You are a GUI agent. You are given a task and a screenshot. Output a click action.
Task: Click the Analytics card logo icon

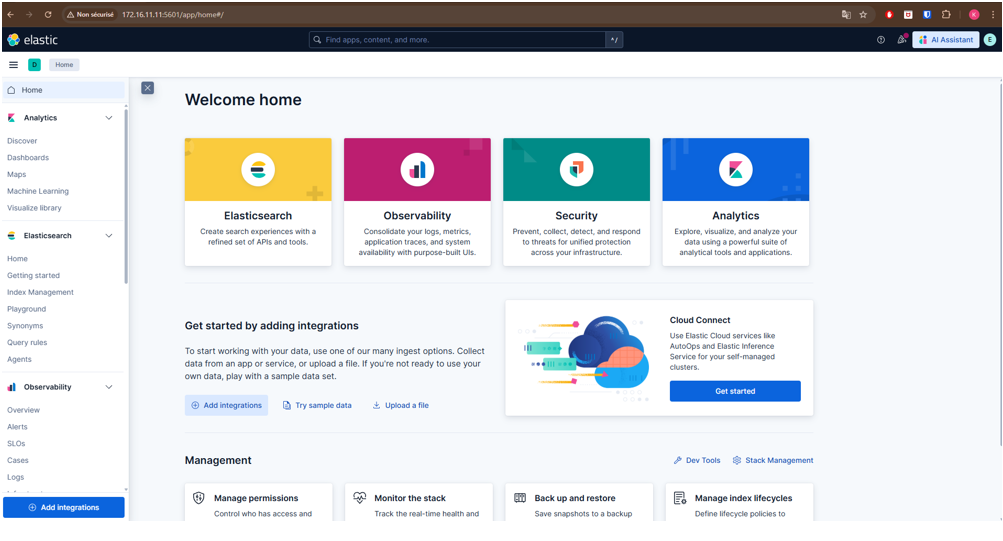pyautogui.click(x=736, y=169)
